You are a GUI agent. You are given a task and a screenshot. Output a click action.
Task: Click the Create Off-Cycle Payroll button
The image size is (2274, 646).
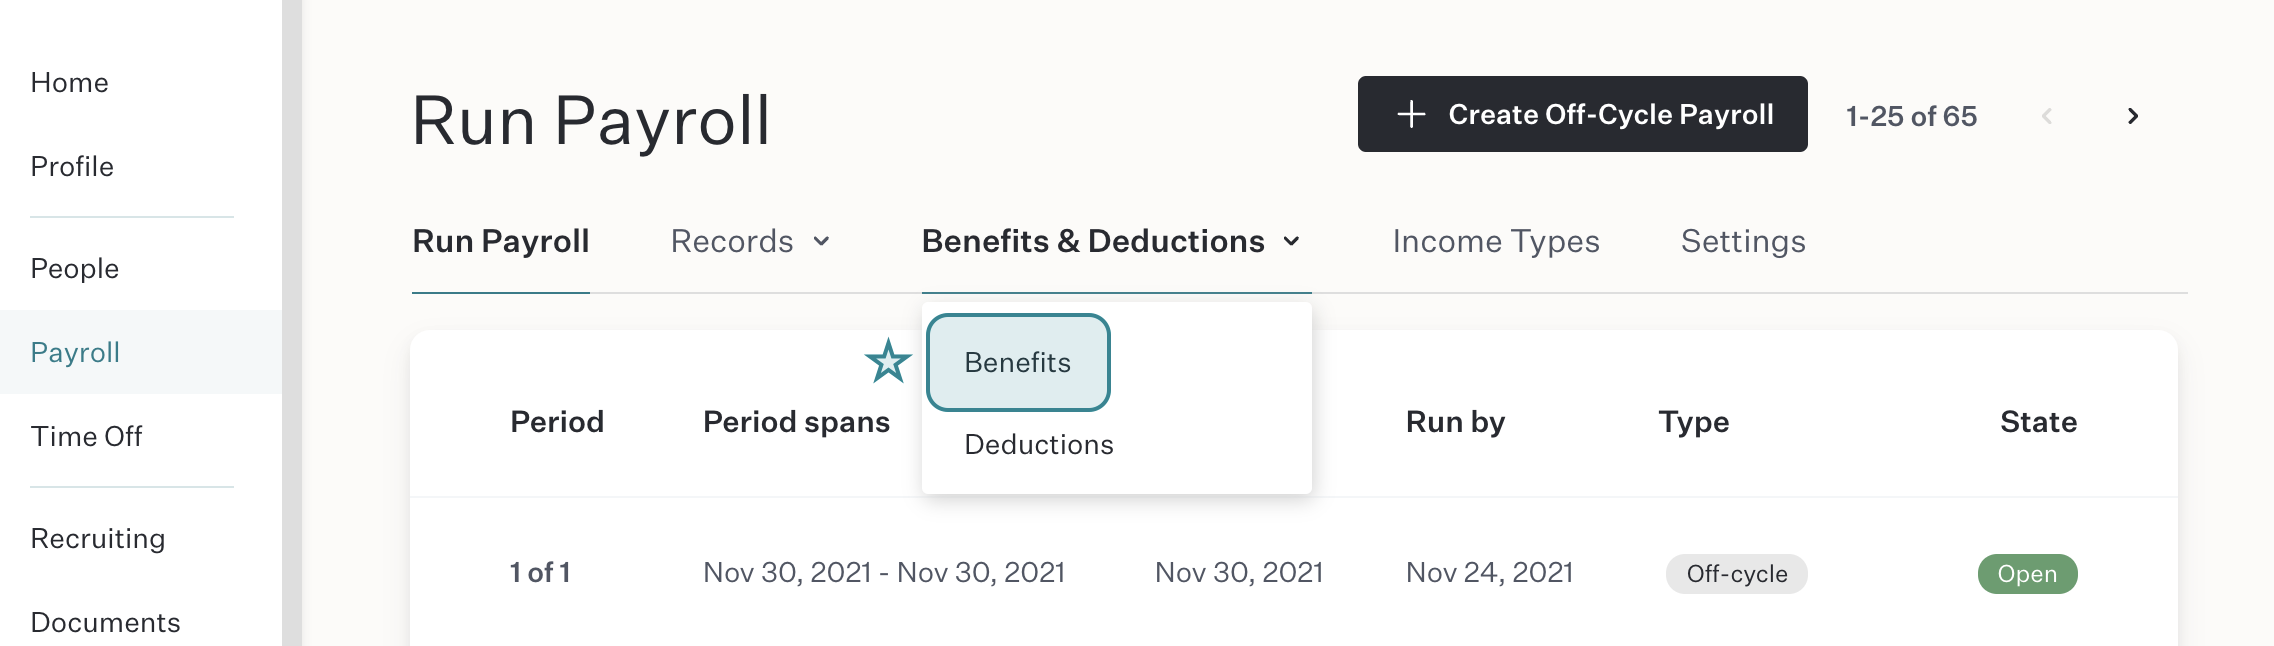pos(1581,114)
